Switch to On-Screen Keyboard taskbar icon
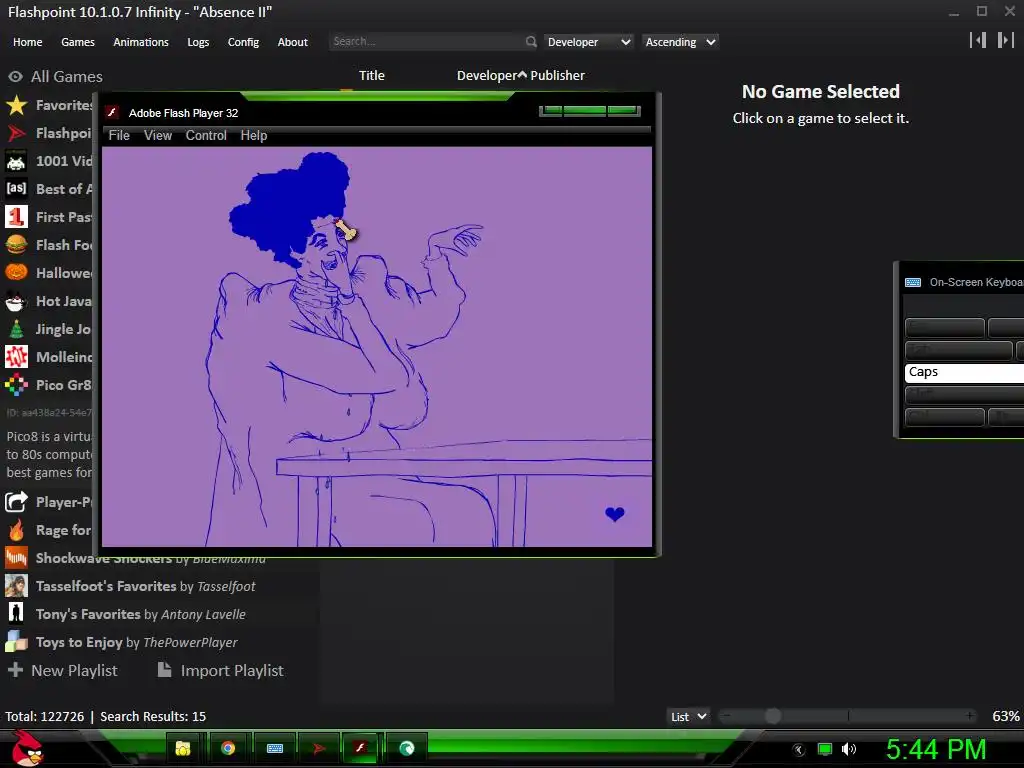The width and height of the screenshot is (1024, 768). (275, 748)
